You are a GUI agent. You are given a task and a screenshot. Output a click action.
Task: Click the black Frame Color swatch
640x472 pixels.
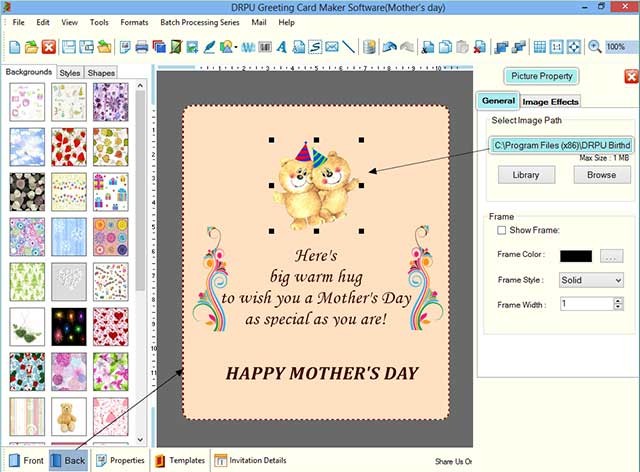(x=576, y=257)
